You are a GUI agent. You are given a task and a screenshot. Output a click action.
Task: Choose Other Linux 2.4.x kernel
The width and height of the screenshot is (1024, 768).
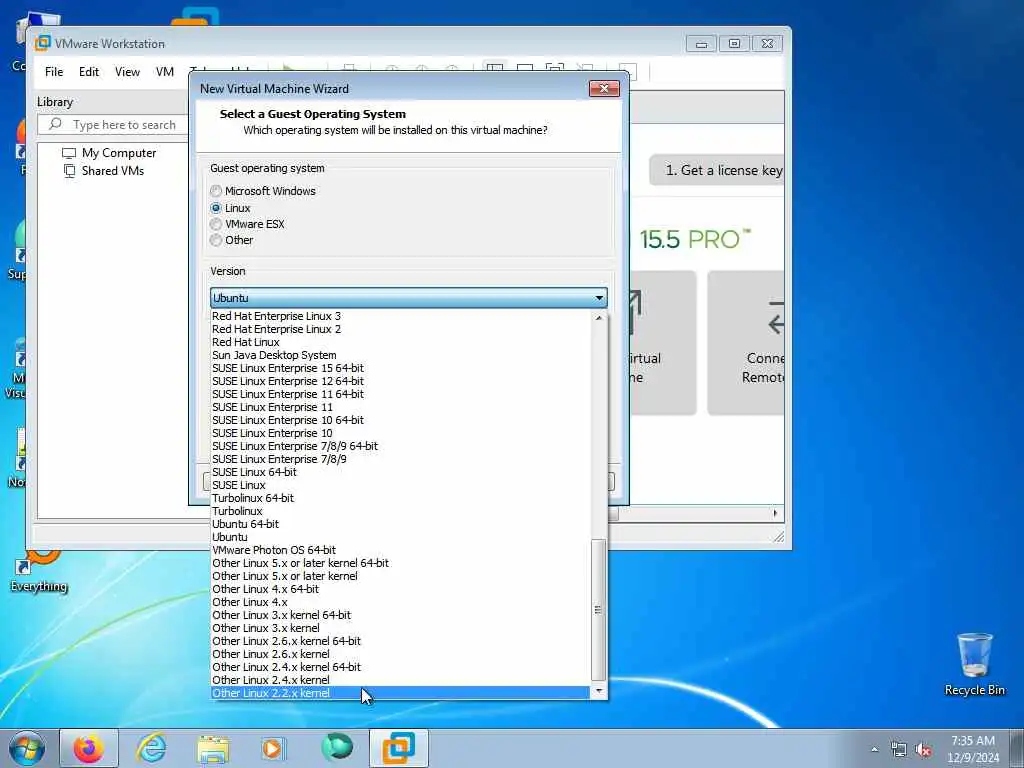[x=400, y=680]
